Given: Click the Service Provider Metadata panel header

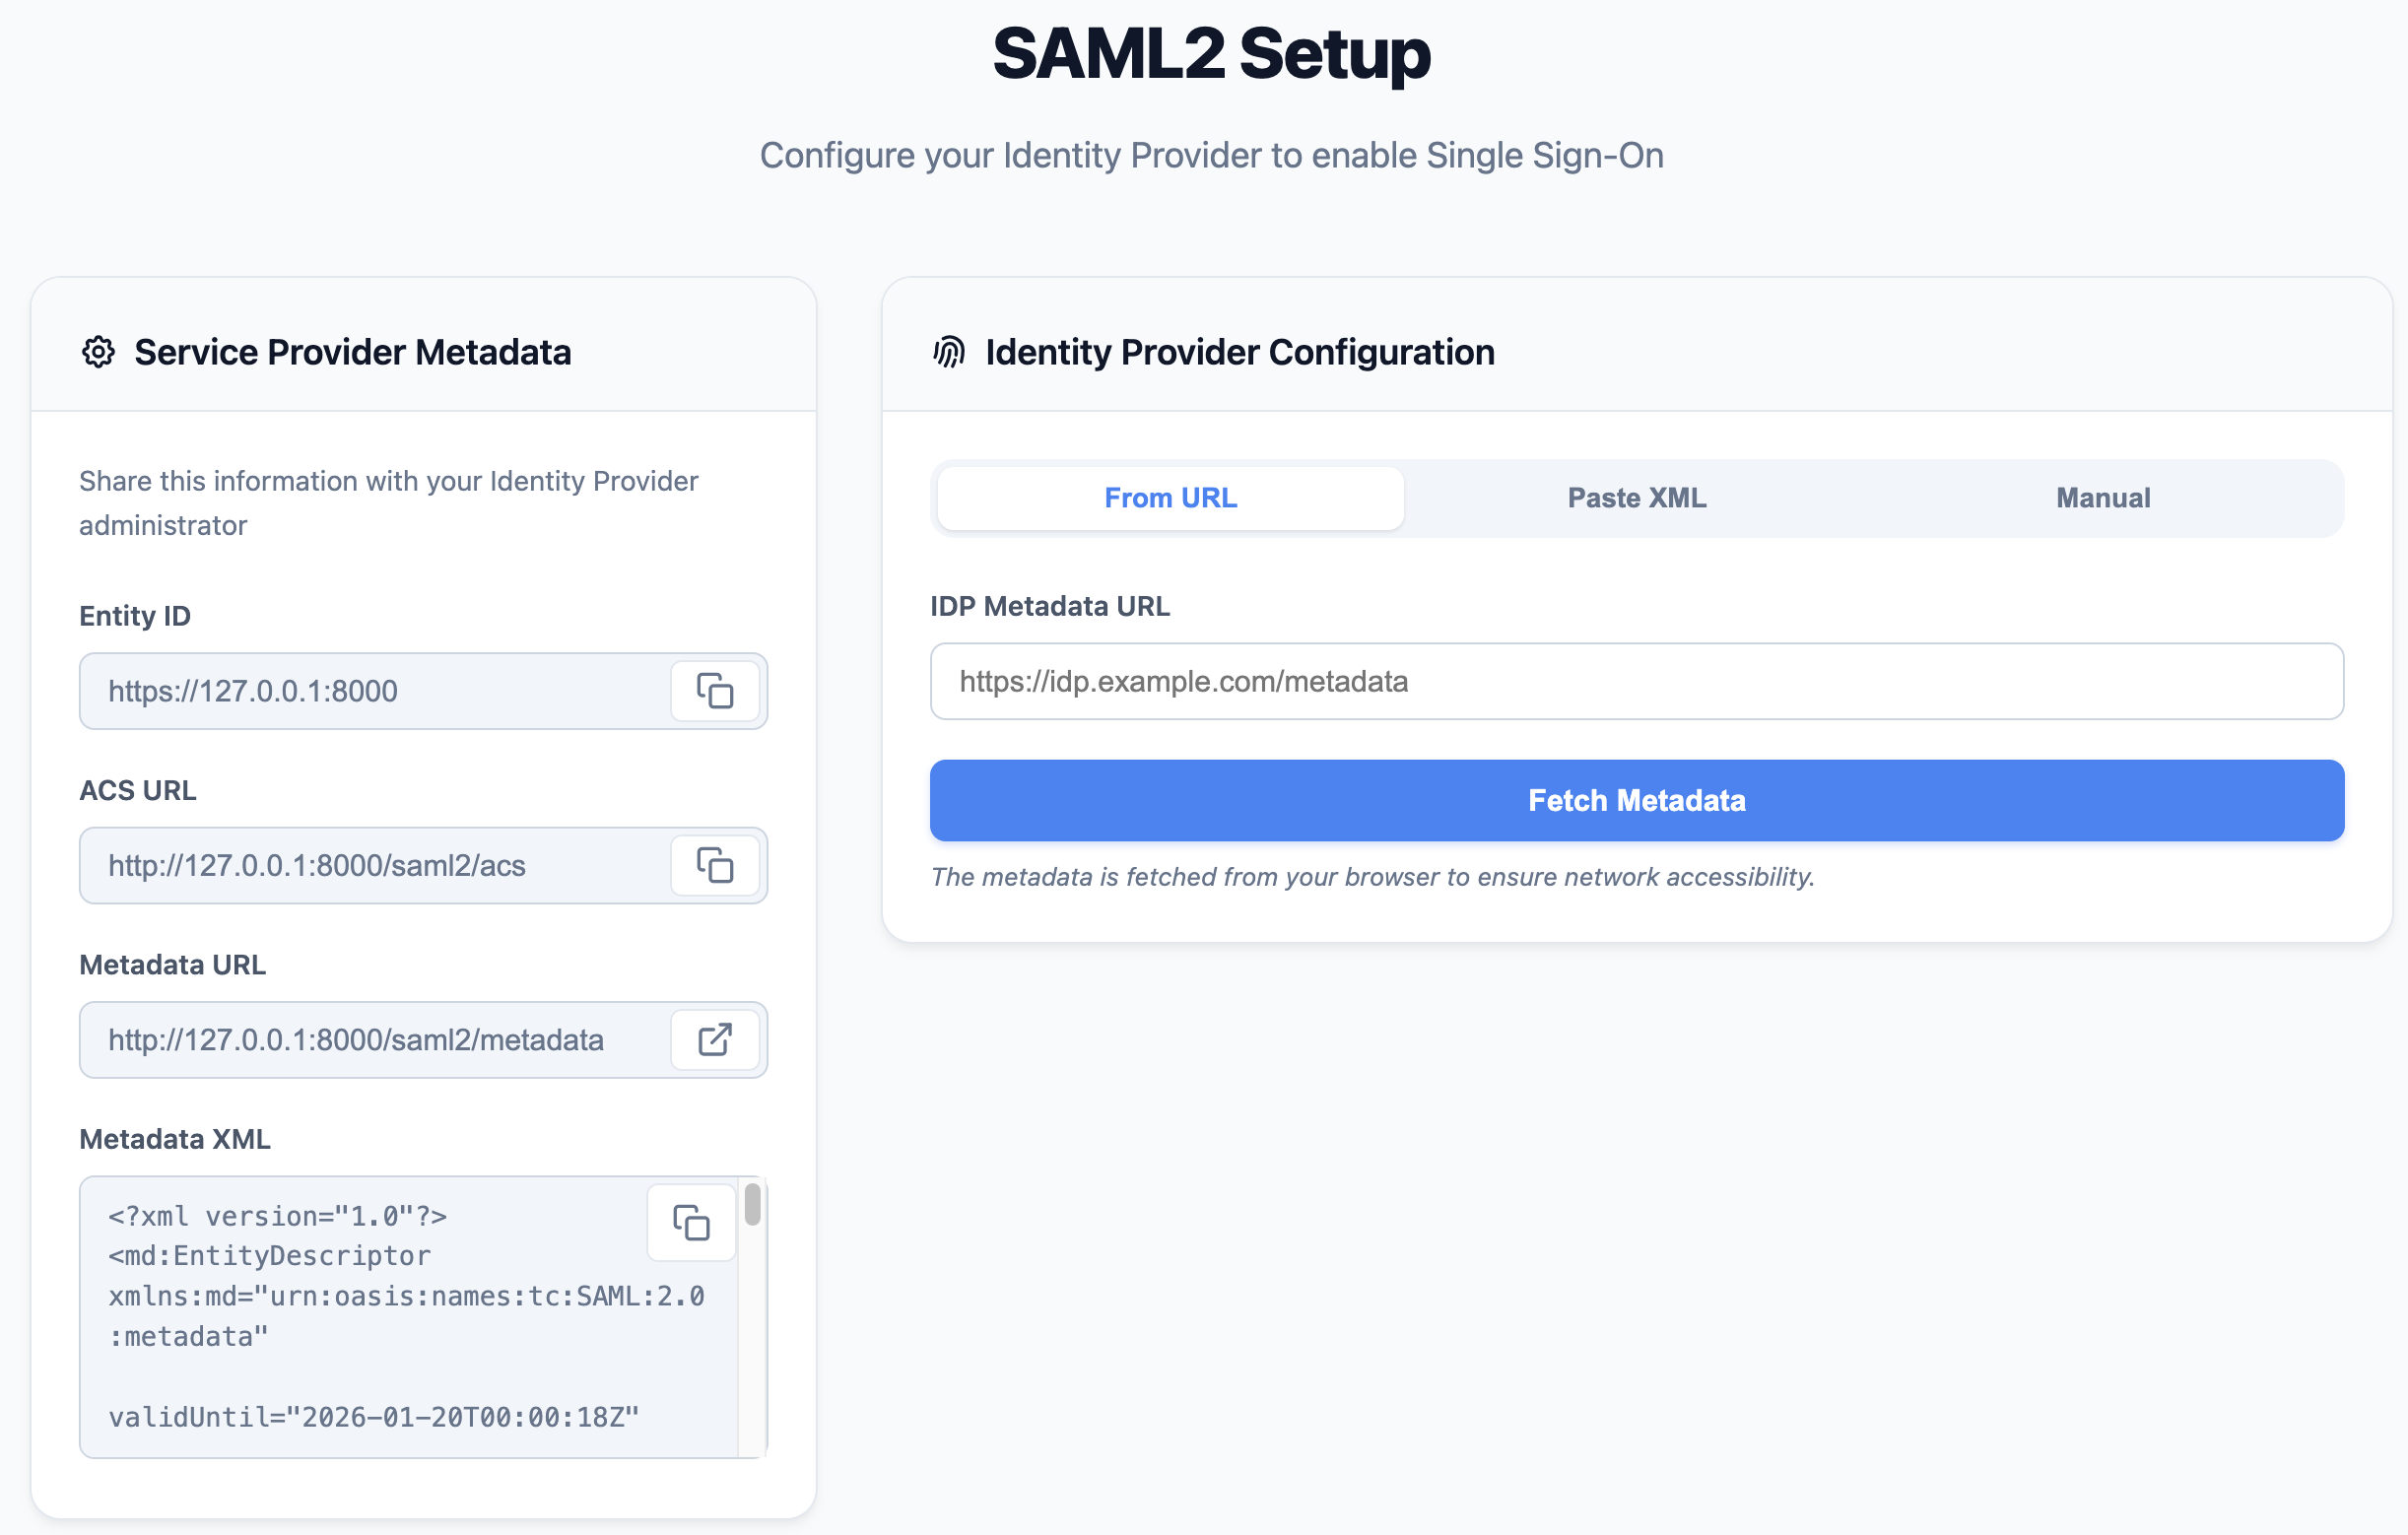Looking at the screenshot, I should 353,352.
